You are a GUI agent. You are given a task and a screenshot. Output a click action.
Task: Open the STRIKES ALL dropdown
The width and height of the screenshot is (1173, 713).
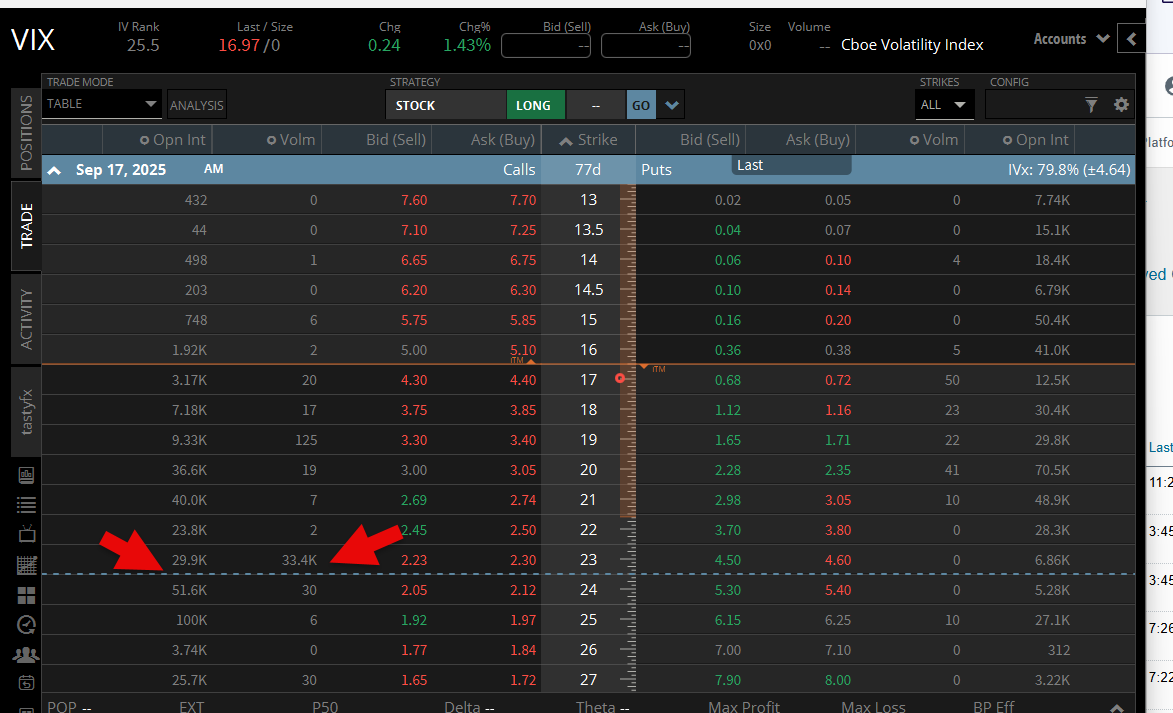click(x=944, y=105)
